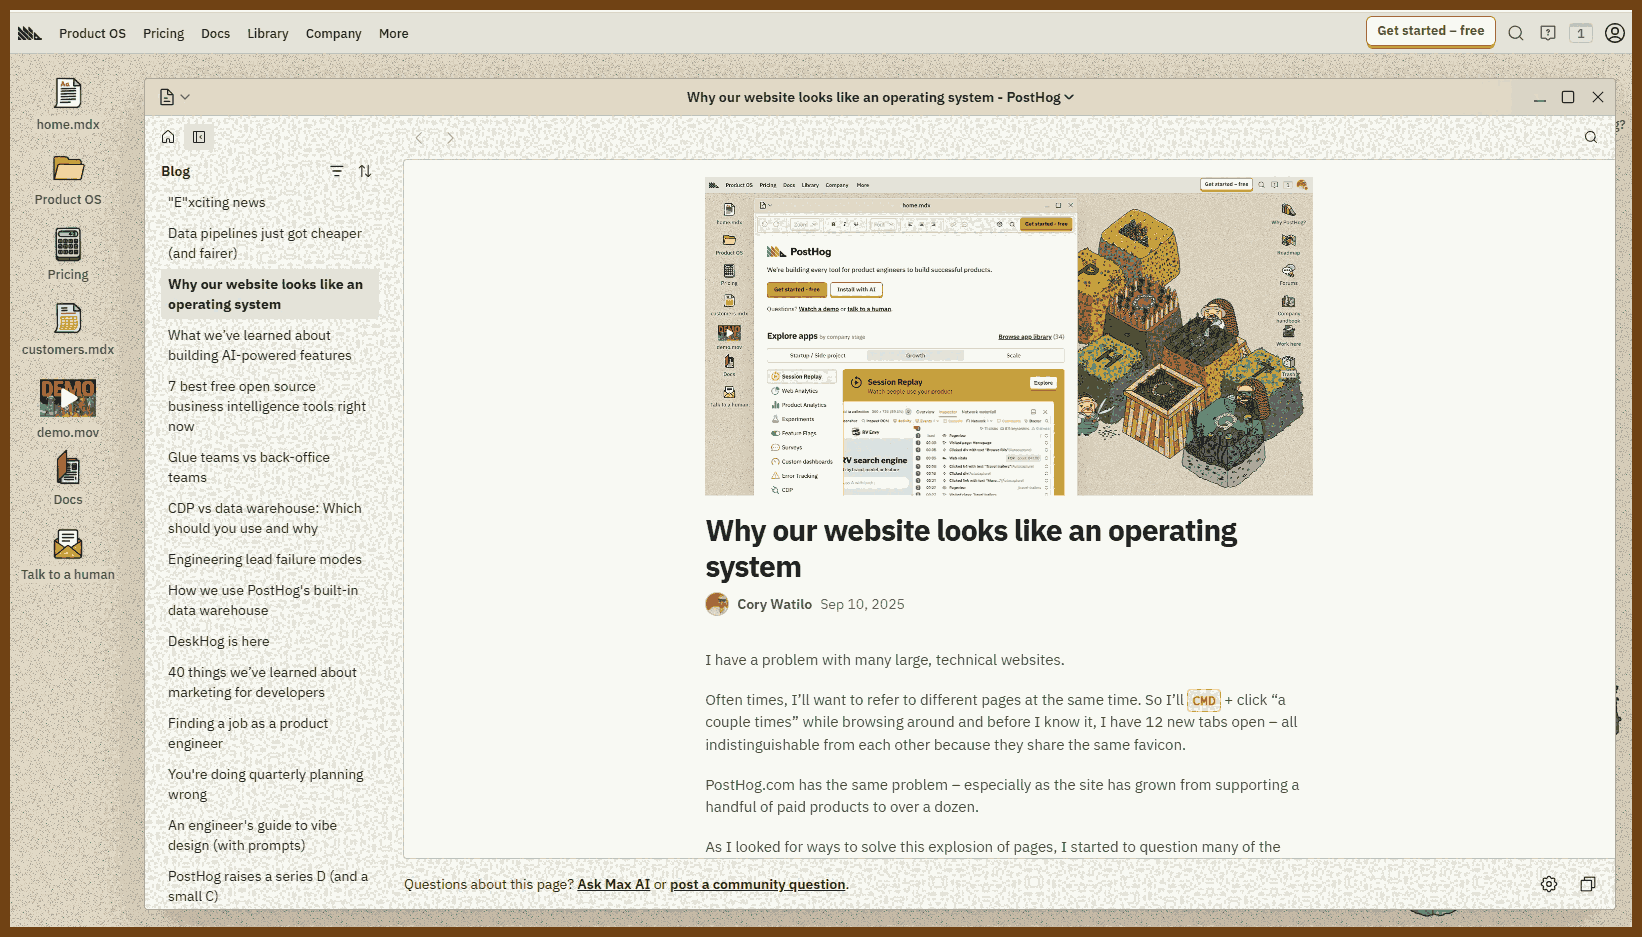Open the Talk to a human icon

(68, 545)
